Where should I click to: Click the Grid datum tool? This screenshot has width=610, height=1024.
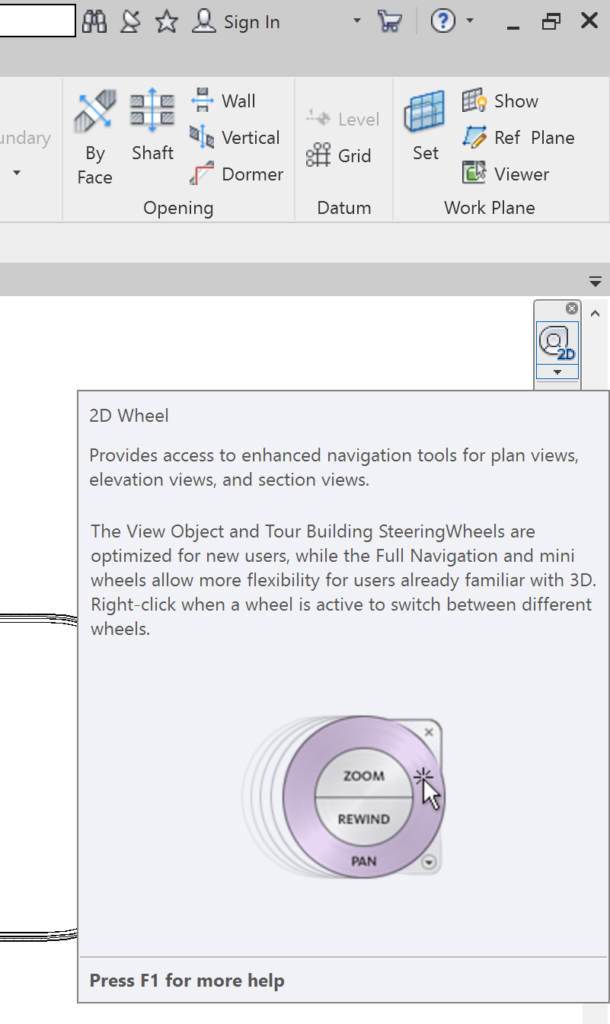(x=339, y=156)
